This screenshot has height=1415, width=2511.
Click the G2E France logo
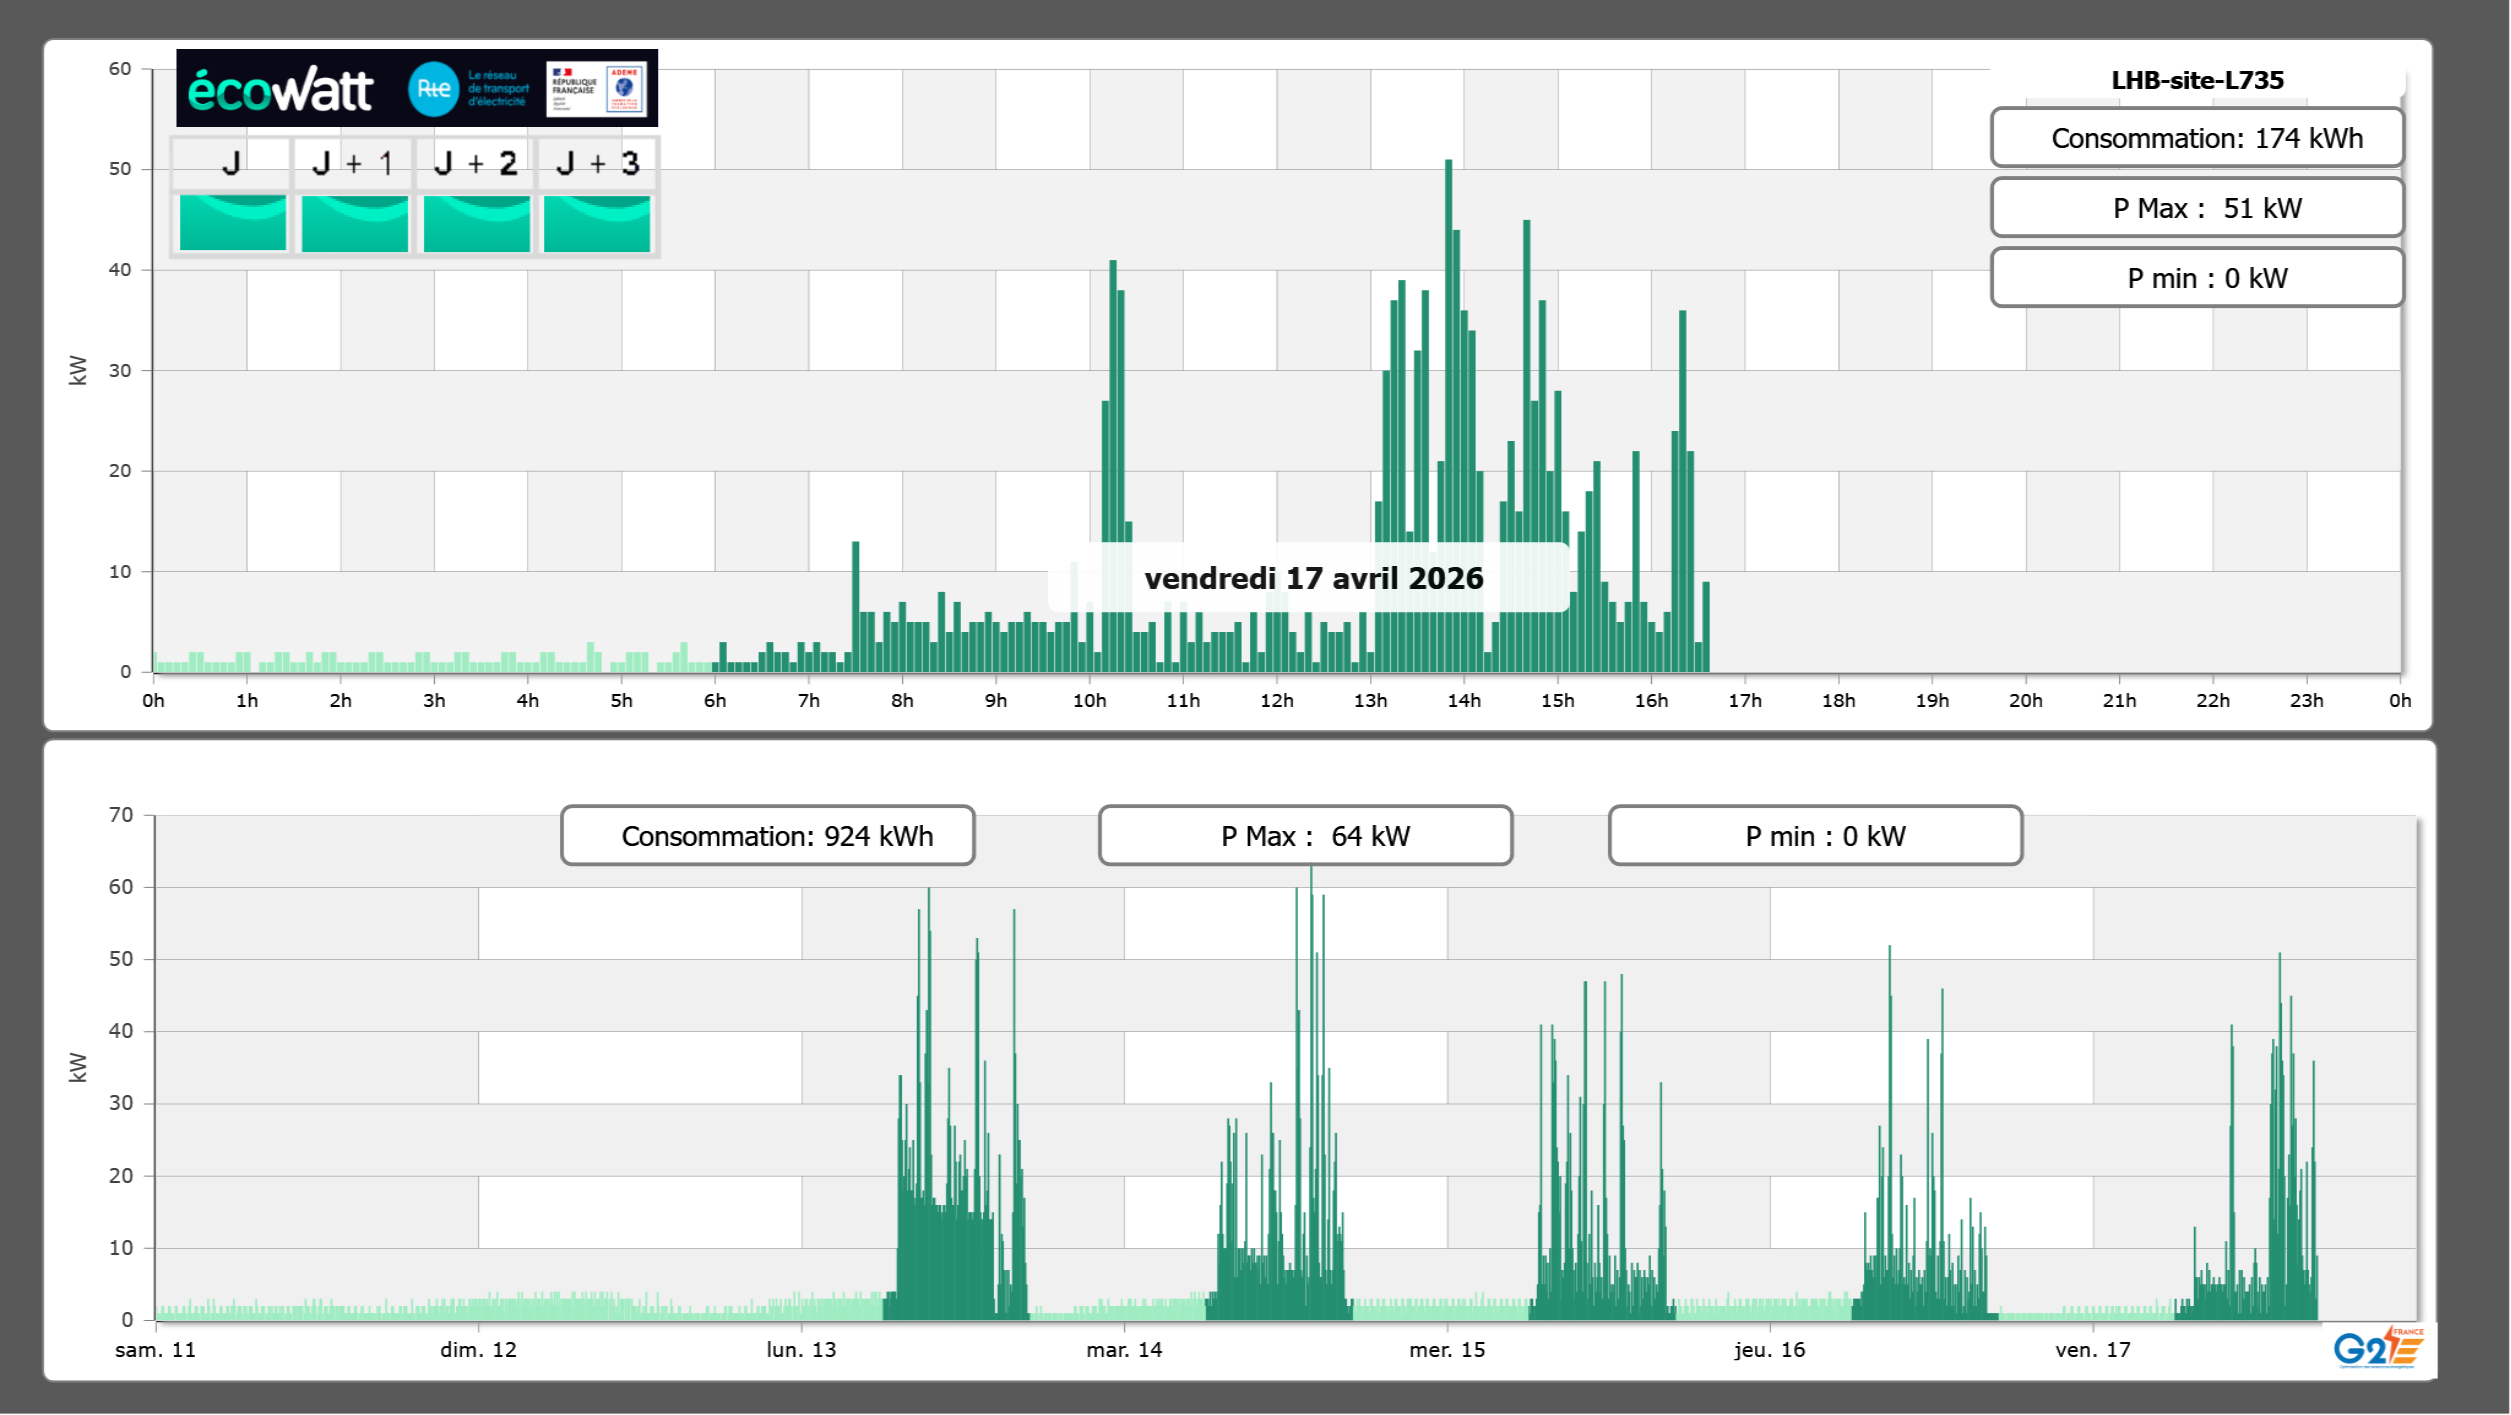[2378, 1348]
